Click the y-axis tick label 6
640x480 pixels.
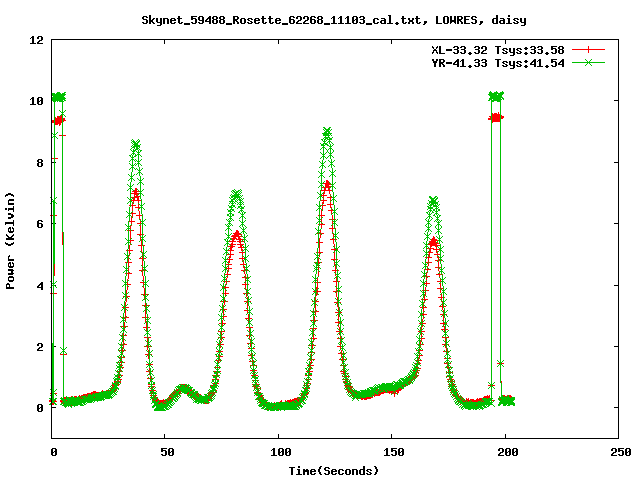(x=40, y=224)
